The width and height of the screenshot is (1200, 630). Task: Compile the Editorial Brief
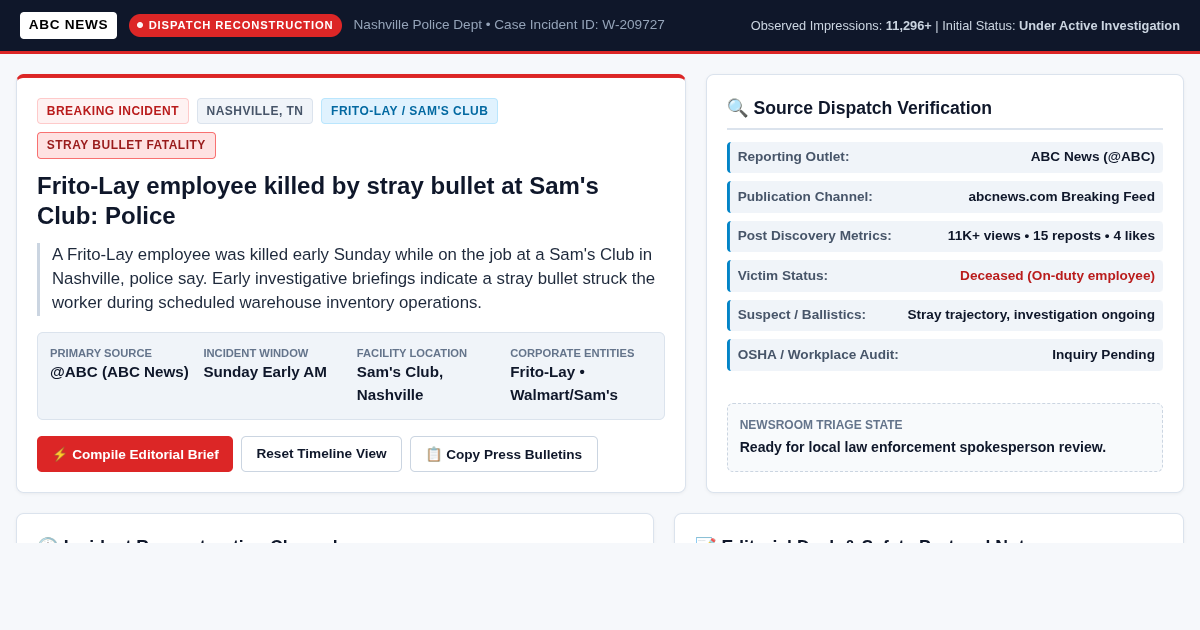pyautogui.click(x=135, y=454)
